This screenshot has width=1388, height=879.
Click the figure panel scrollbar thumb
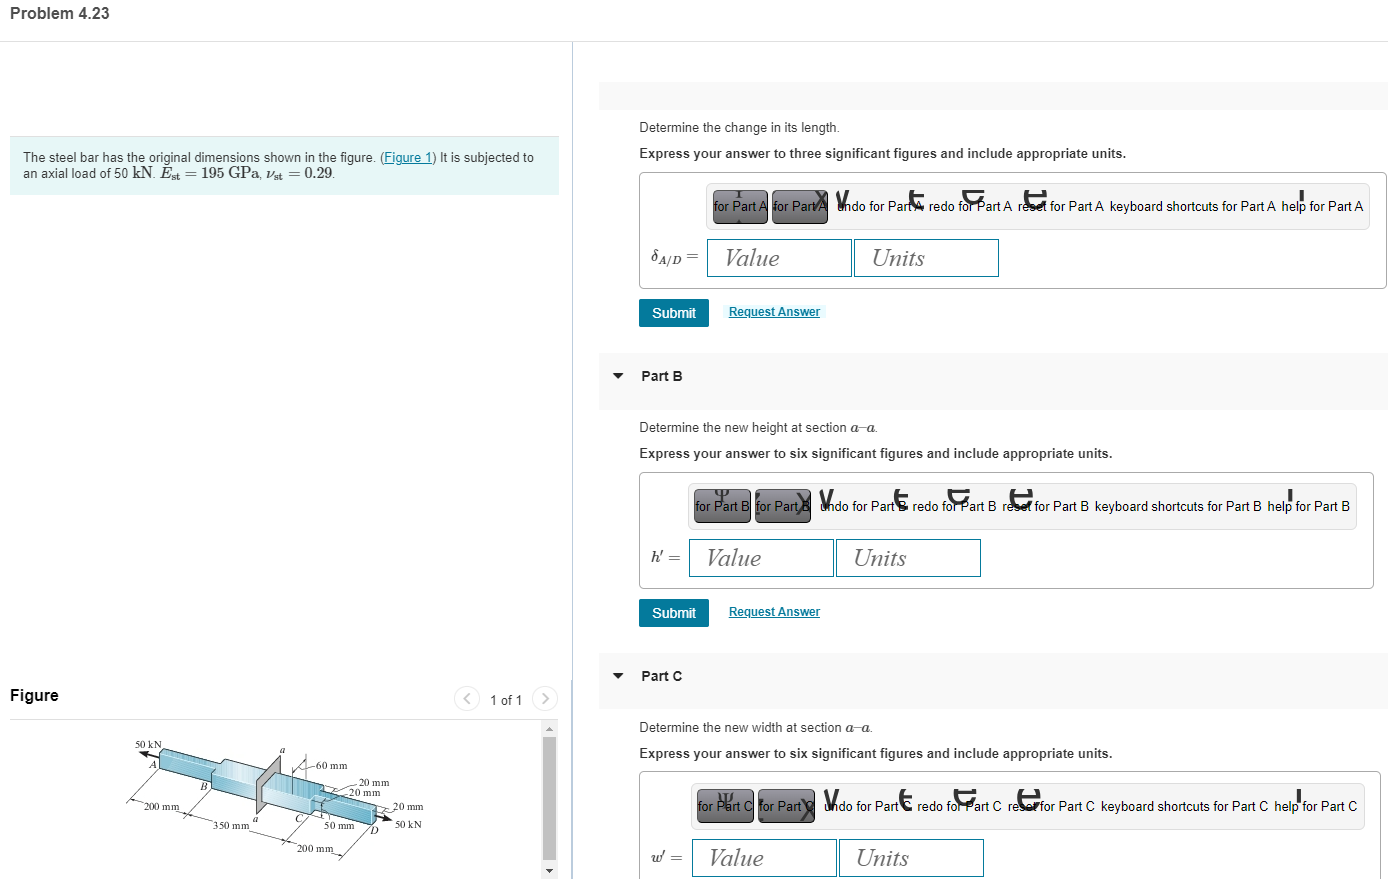click(548, 798)
